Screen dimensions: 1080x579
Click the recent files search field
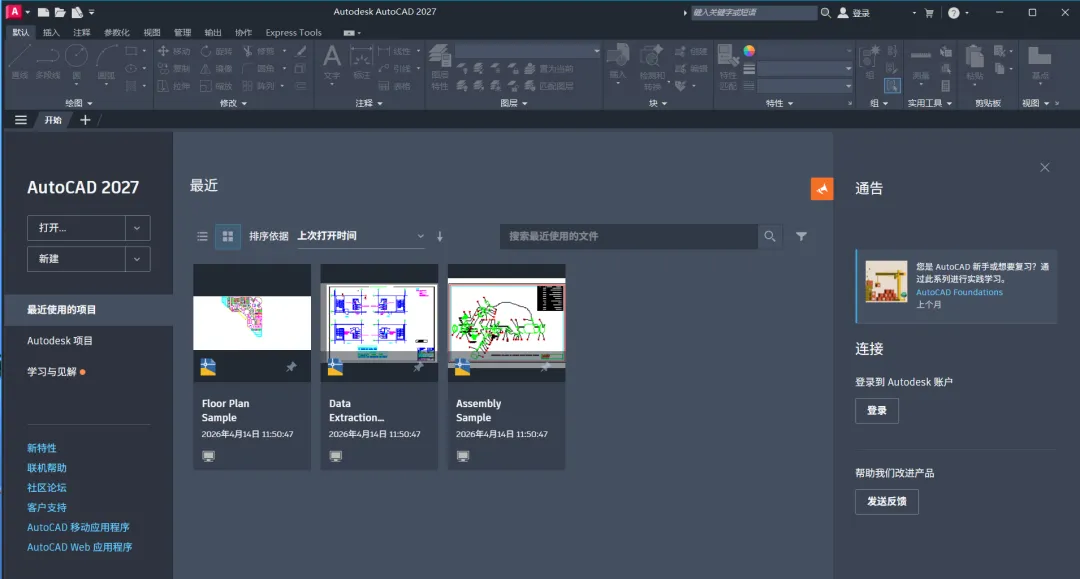[x=628, y=236]
